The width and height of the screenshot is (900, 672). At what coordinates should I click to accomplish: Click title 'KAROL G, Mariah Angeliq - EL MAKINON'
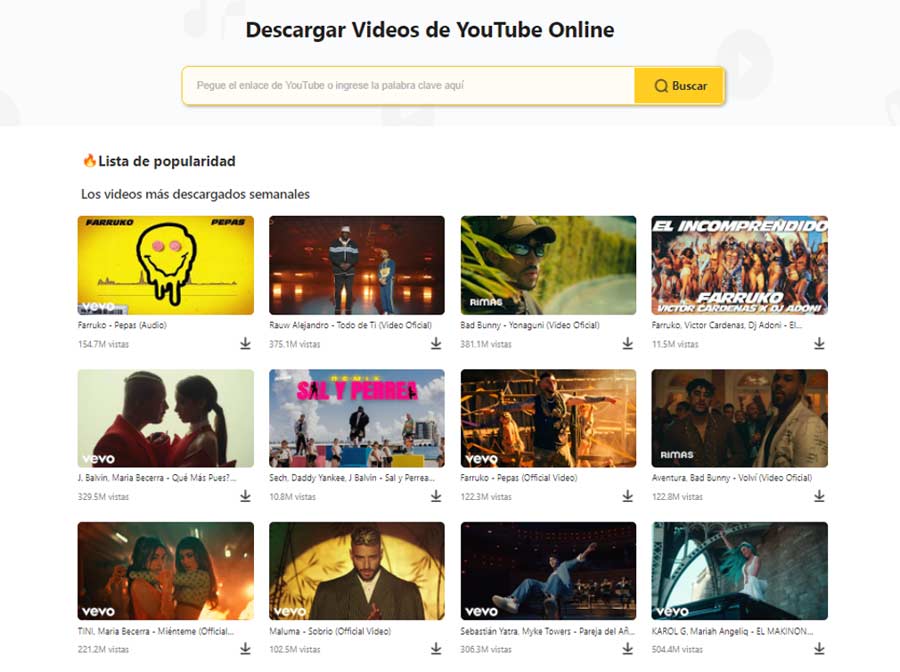[732, 631]
